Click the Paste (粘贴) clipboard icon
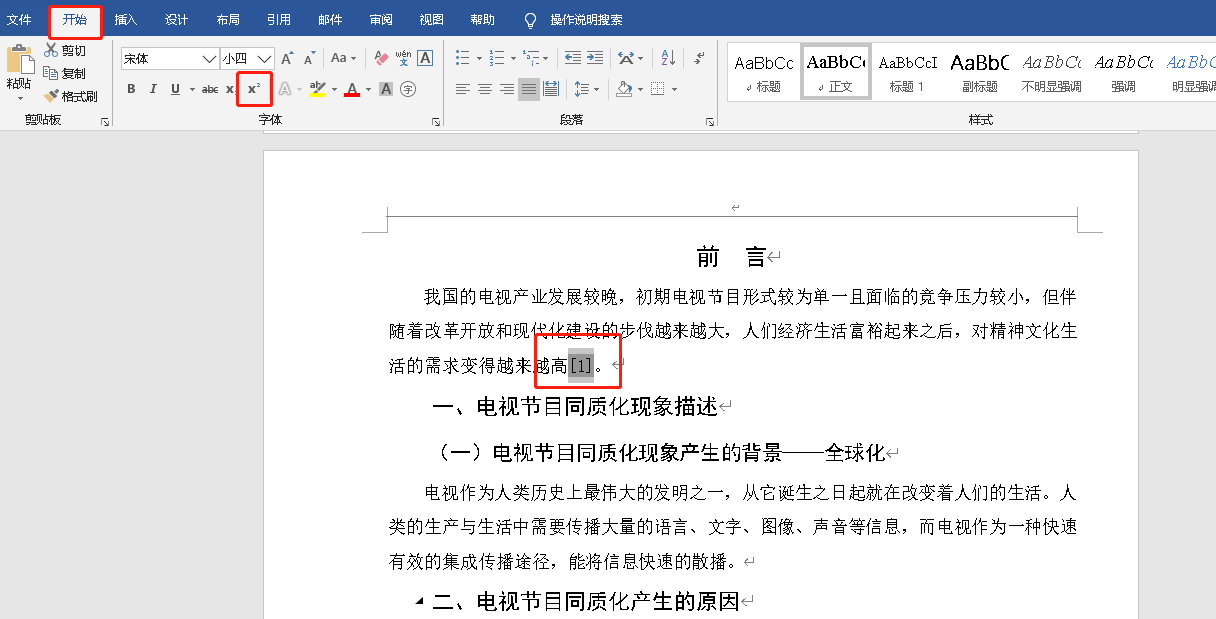 (19, 61)
